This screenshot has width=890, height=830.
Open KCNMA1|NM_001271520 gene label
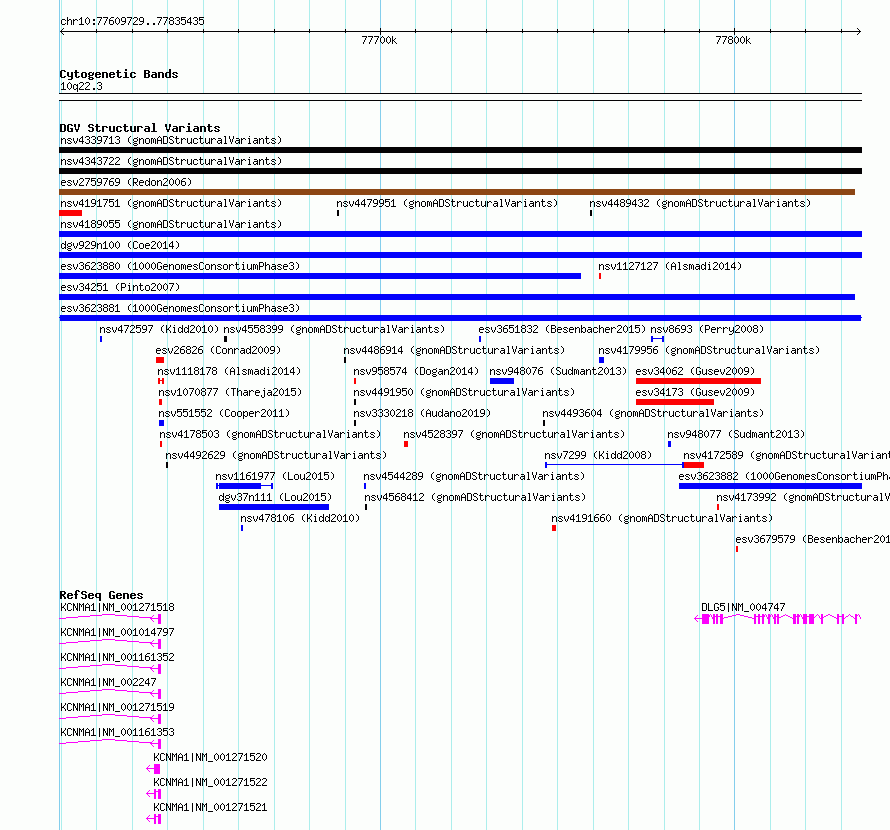click(x=210, y=757)
